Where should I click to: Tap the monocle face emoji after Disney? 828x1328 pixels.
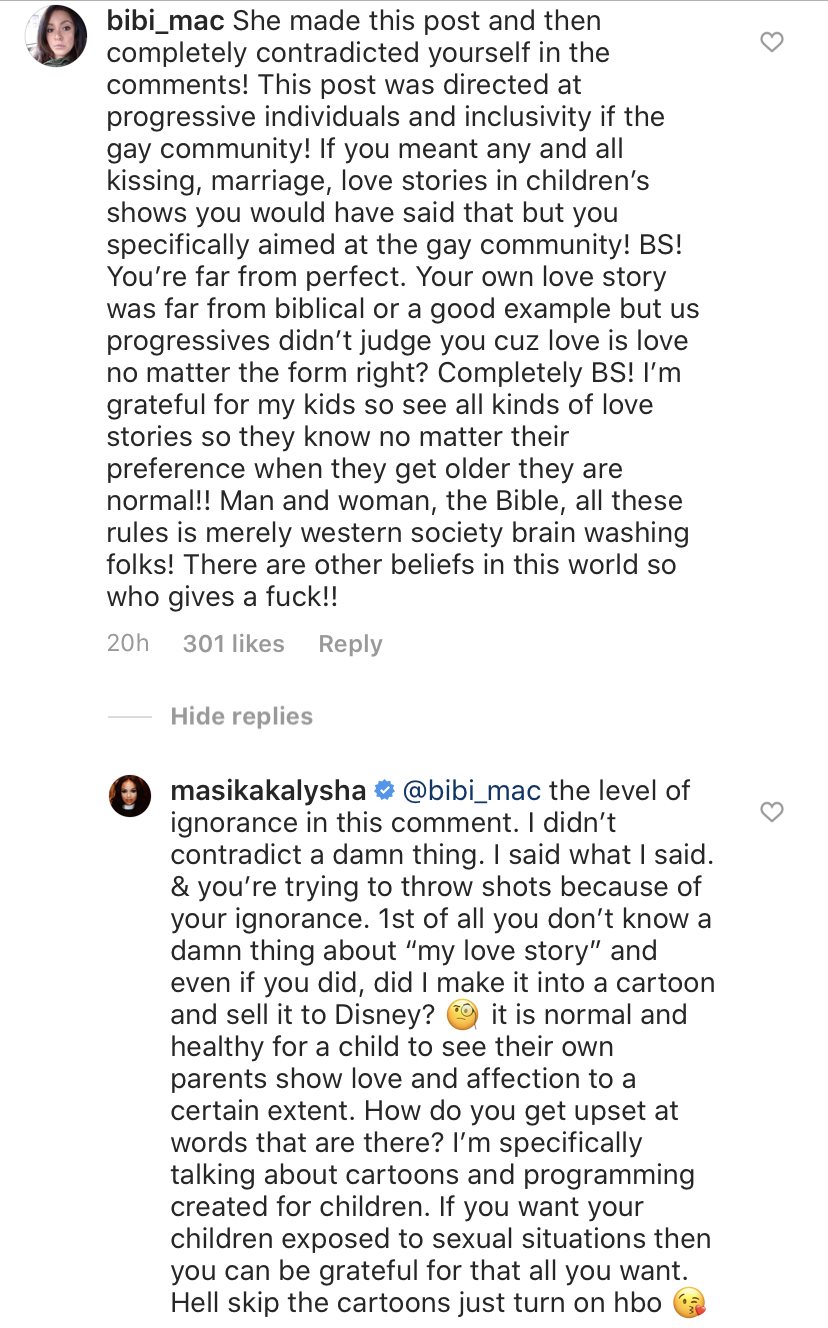coord(463,1015)
